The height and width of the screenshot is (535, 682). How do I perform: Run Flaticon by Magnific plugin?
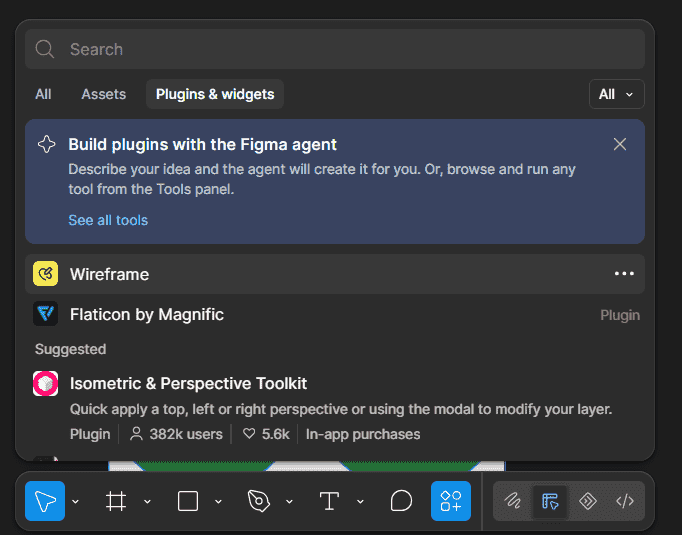[x=335, y=314]
